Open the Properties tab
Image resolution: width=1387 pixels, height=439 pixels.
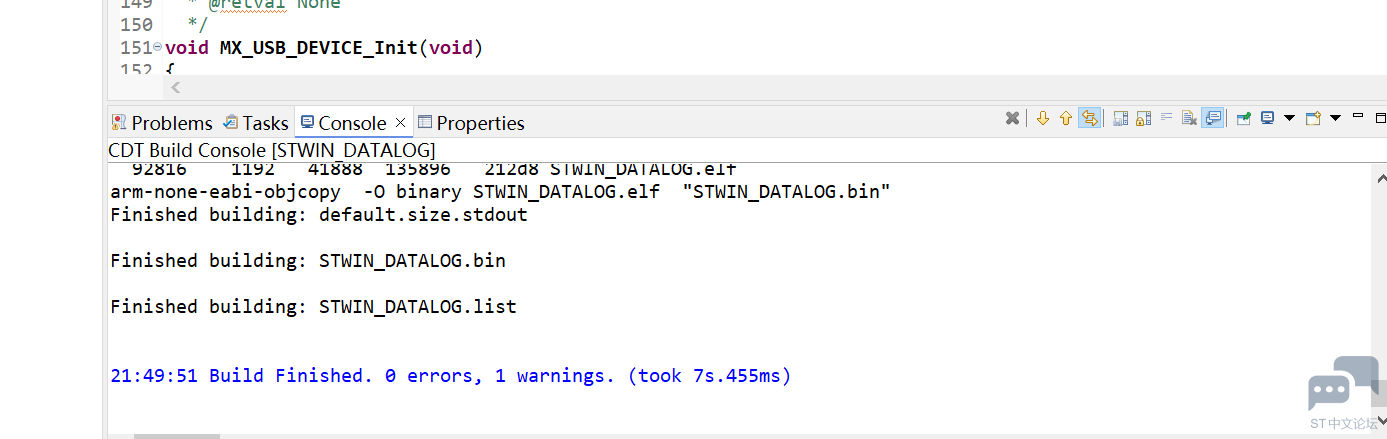471,123
